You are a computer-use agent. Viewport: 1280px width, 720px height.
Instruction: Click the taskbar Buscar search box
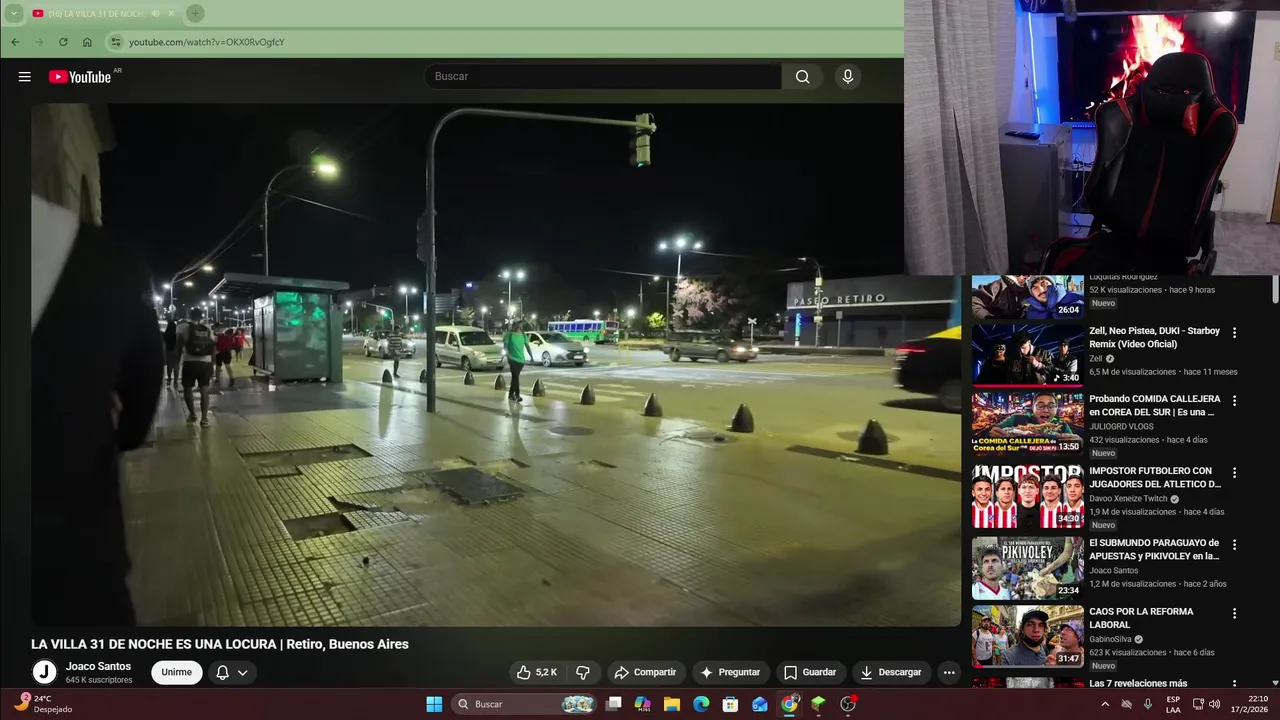pos(525,704)
